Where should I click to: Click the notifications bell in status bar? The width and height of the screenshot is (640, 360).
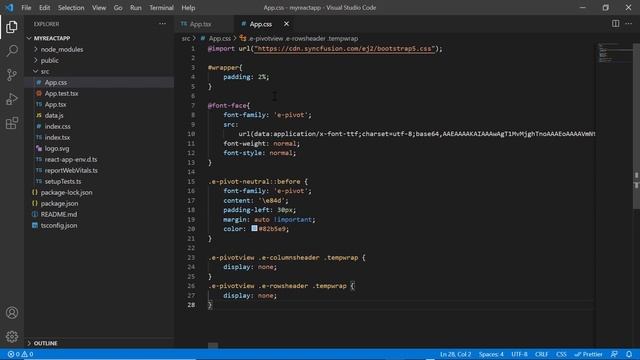(629, 354)
